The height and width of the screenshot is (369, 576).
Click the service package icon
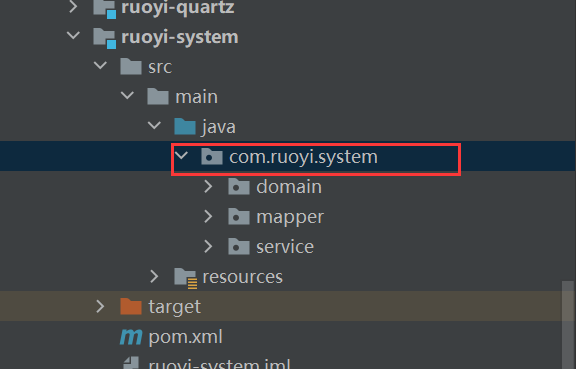coord(239,247)
